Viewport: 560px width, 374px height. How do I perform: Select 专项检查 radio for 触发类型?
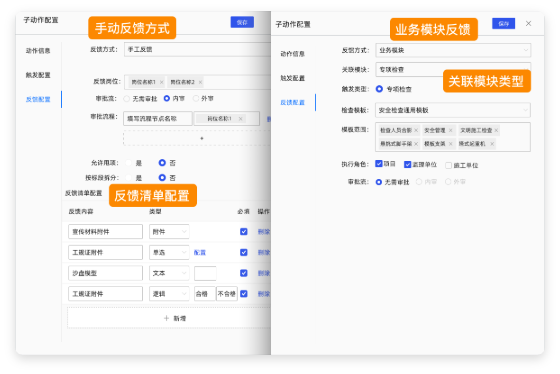pos(379,89)
